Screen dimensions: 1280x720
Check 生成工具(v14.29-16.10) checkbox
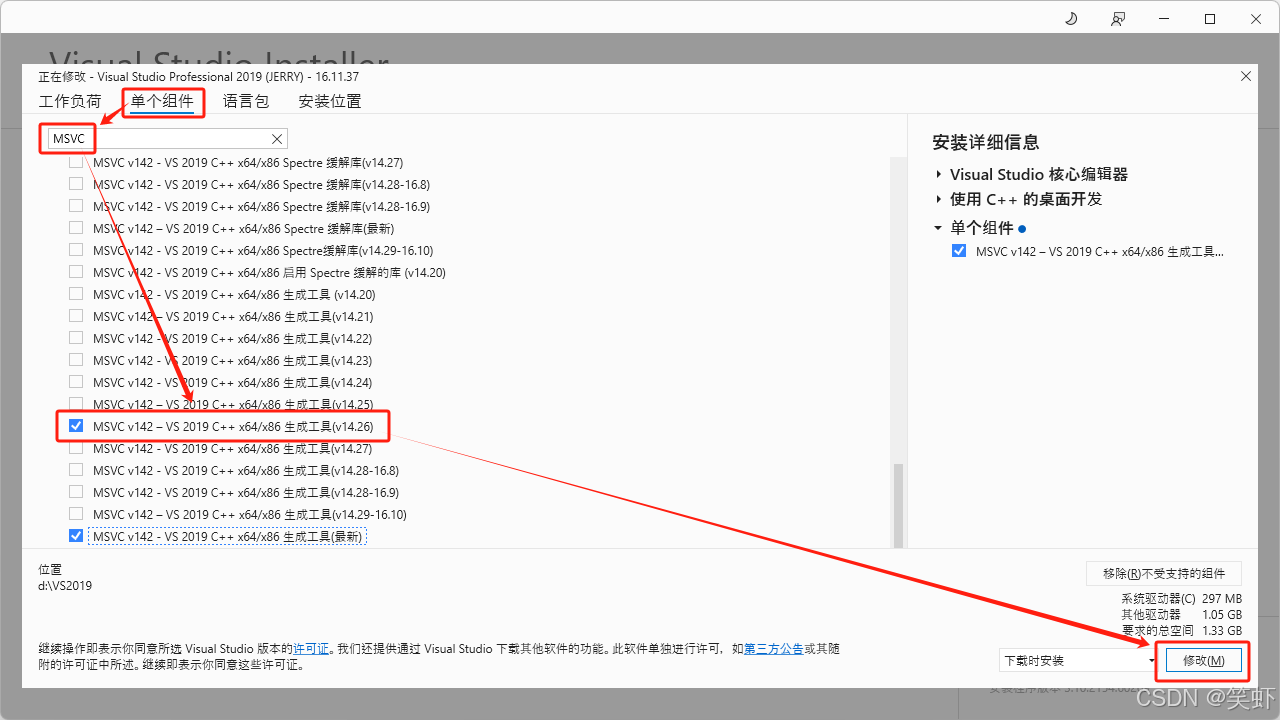pos(76,514)
